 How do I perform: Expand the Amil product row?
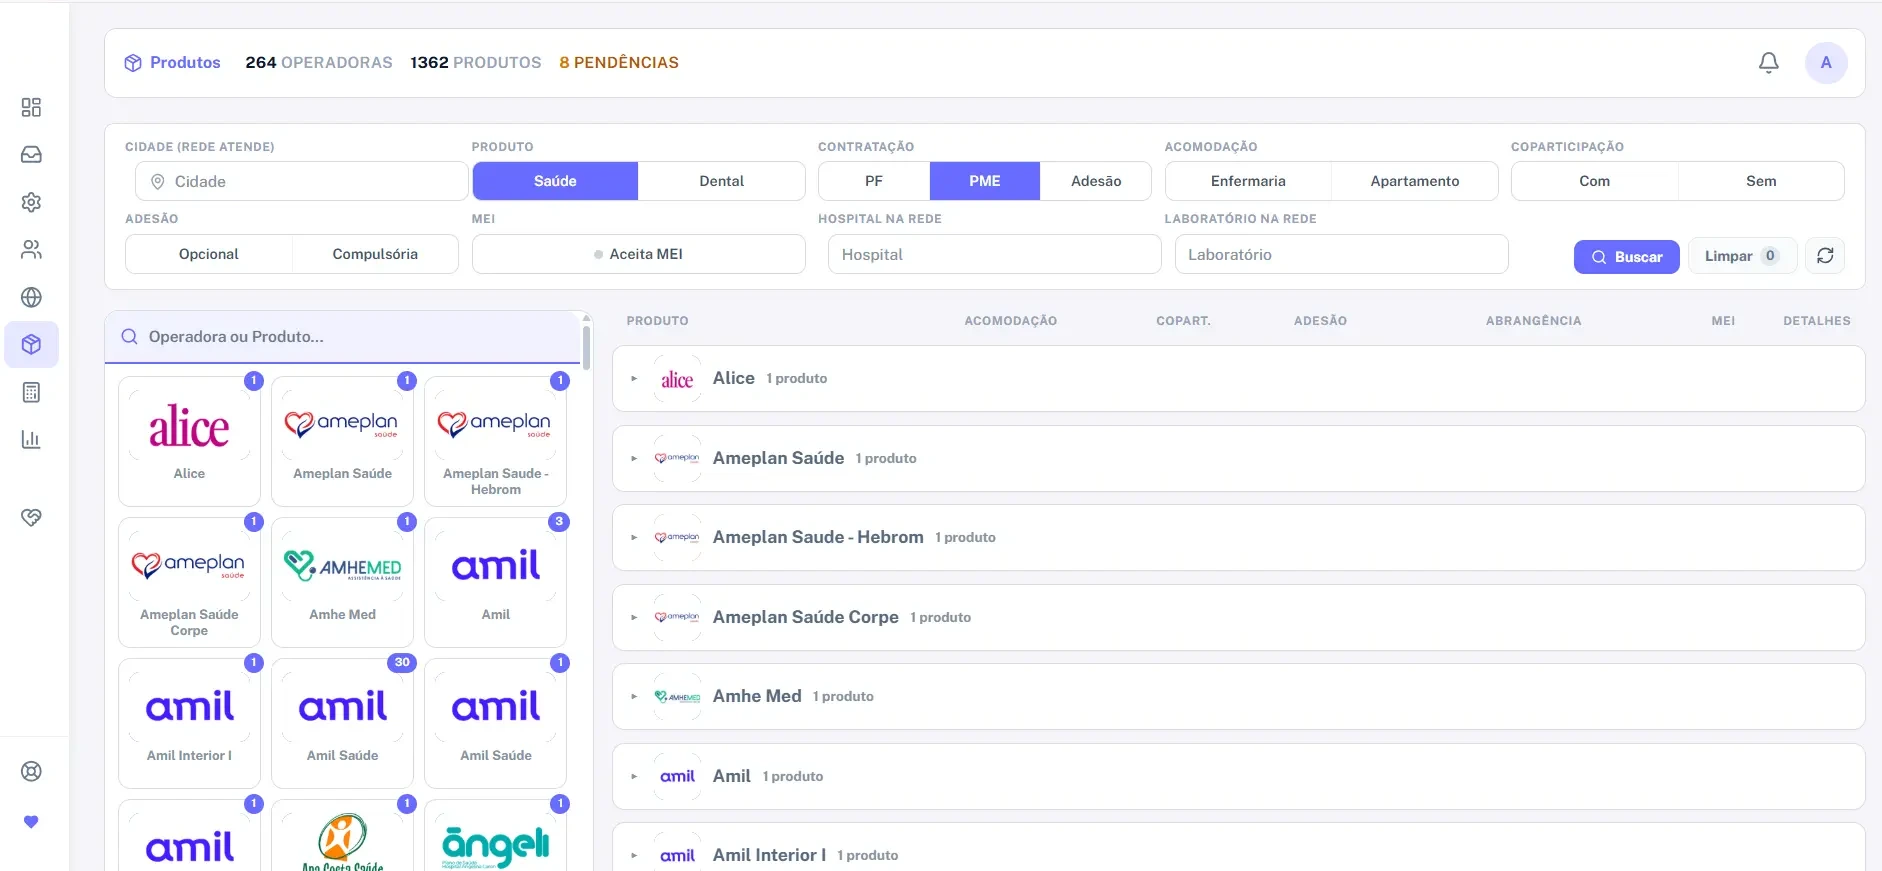coord(1238,776)
